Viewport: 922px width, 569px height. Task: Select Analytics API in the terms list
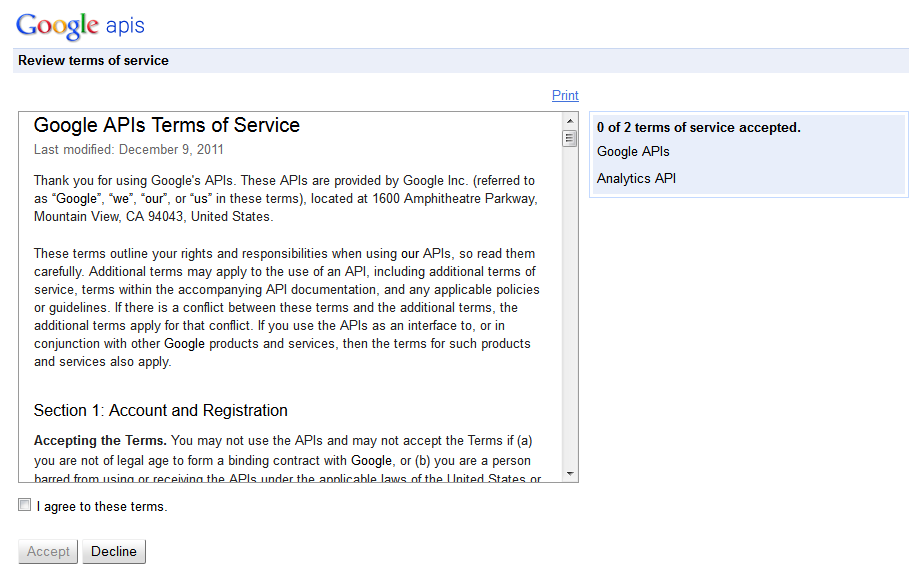[636, 179]
